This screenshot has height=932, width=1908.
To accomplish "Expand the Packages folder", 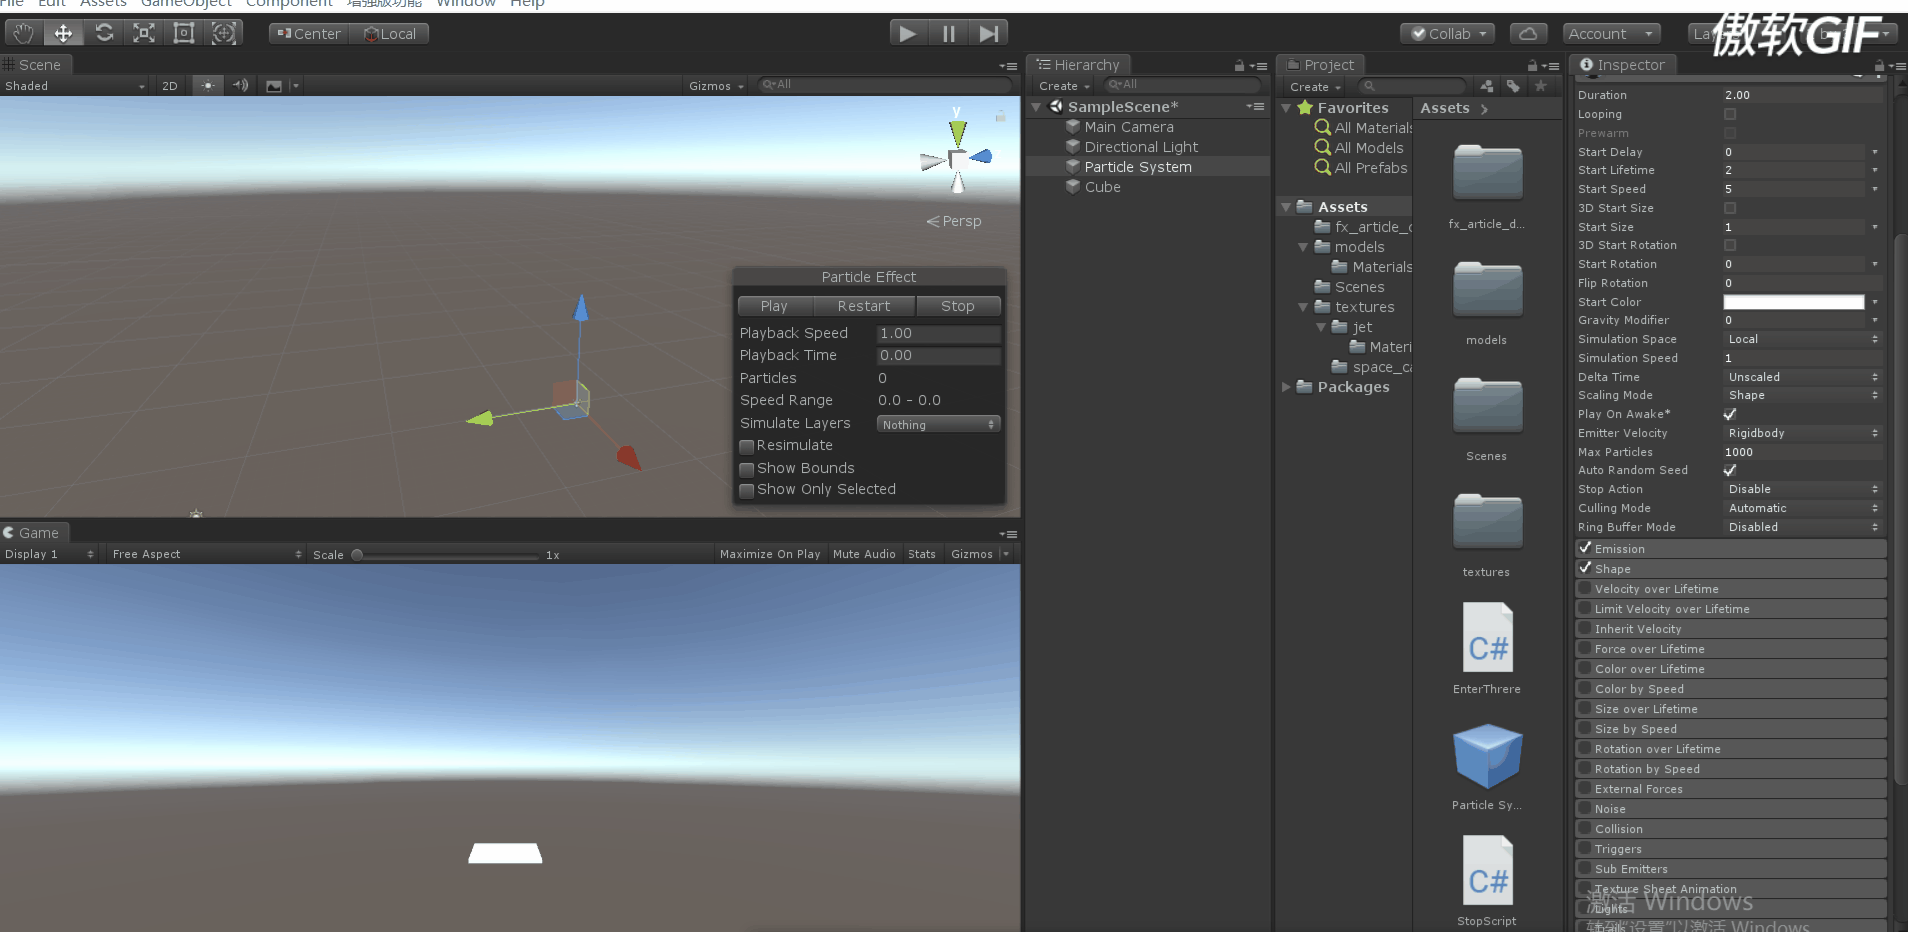I will pos(1286,387).
